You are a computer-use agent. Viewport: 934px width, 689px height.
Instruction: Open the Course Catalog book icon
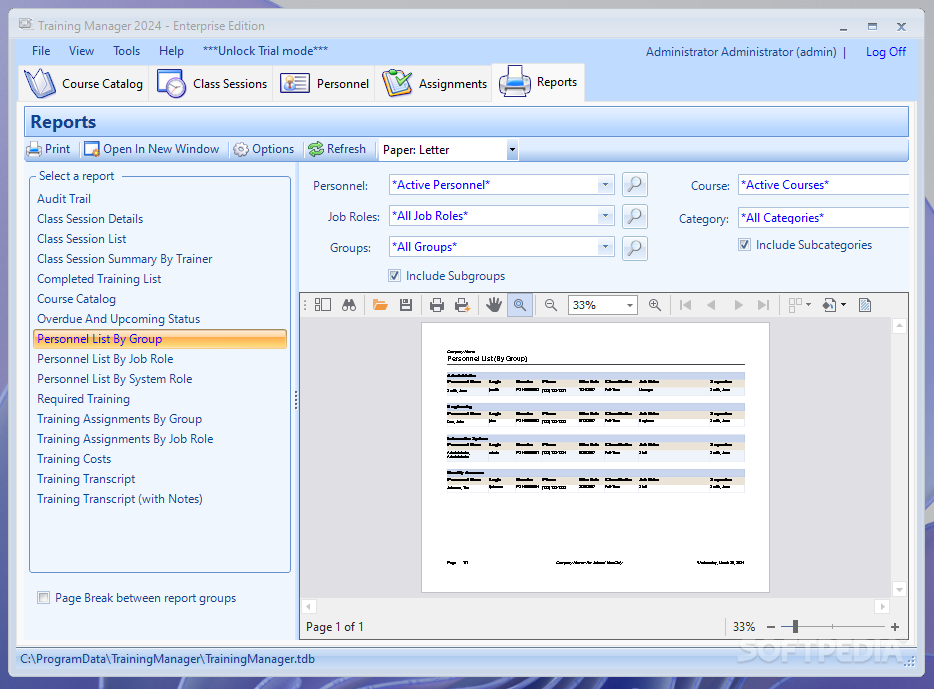tap(40, 83)
